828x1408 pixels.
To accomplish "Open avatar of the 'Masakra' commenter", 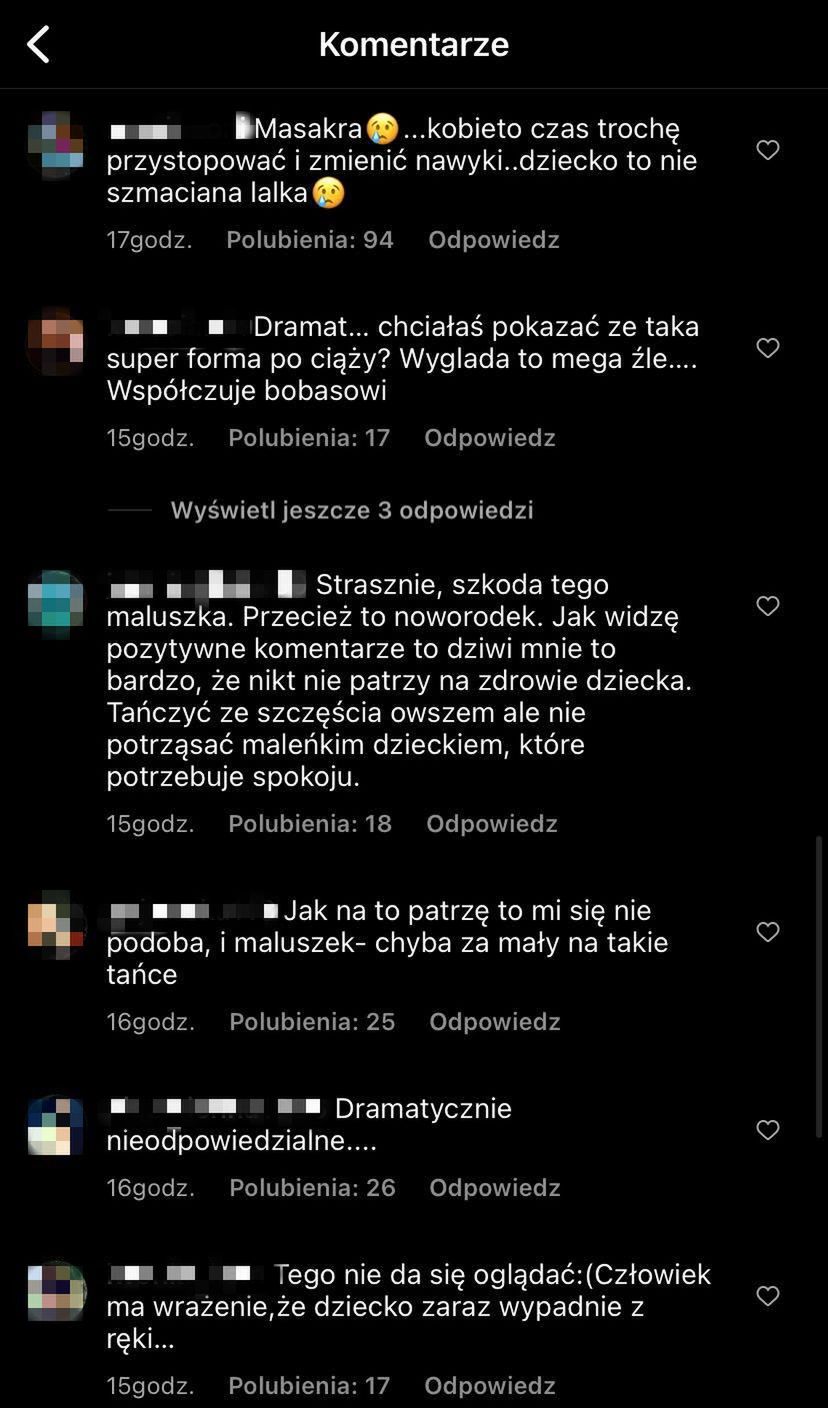I will point(56,143).
